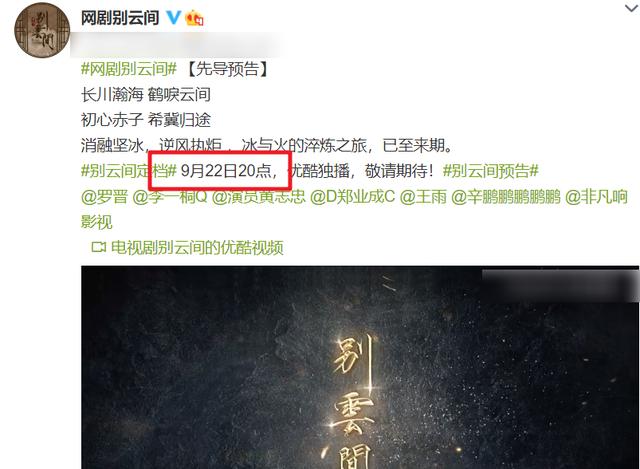640x469 pixels.
Task: Visit the @罗晋 mention
Action: [104, 197]
